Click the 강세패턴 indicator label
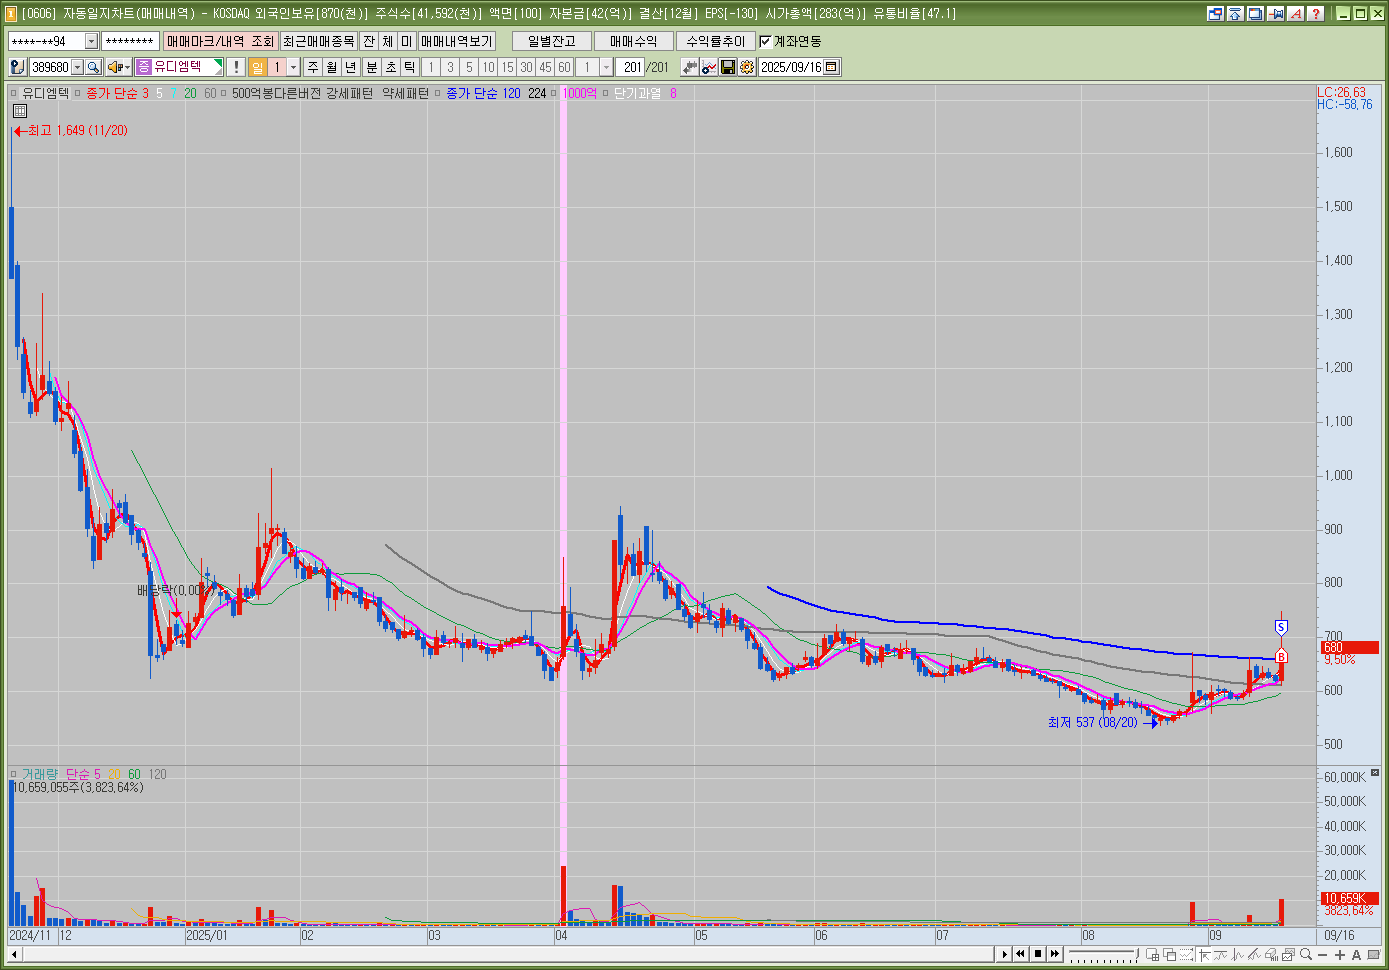Viewport: 1389px width, 970px height. click(x=349, y=93)
